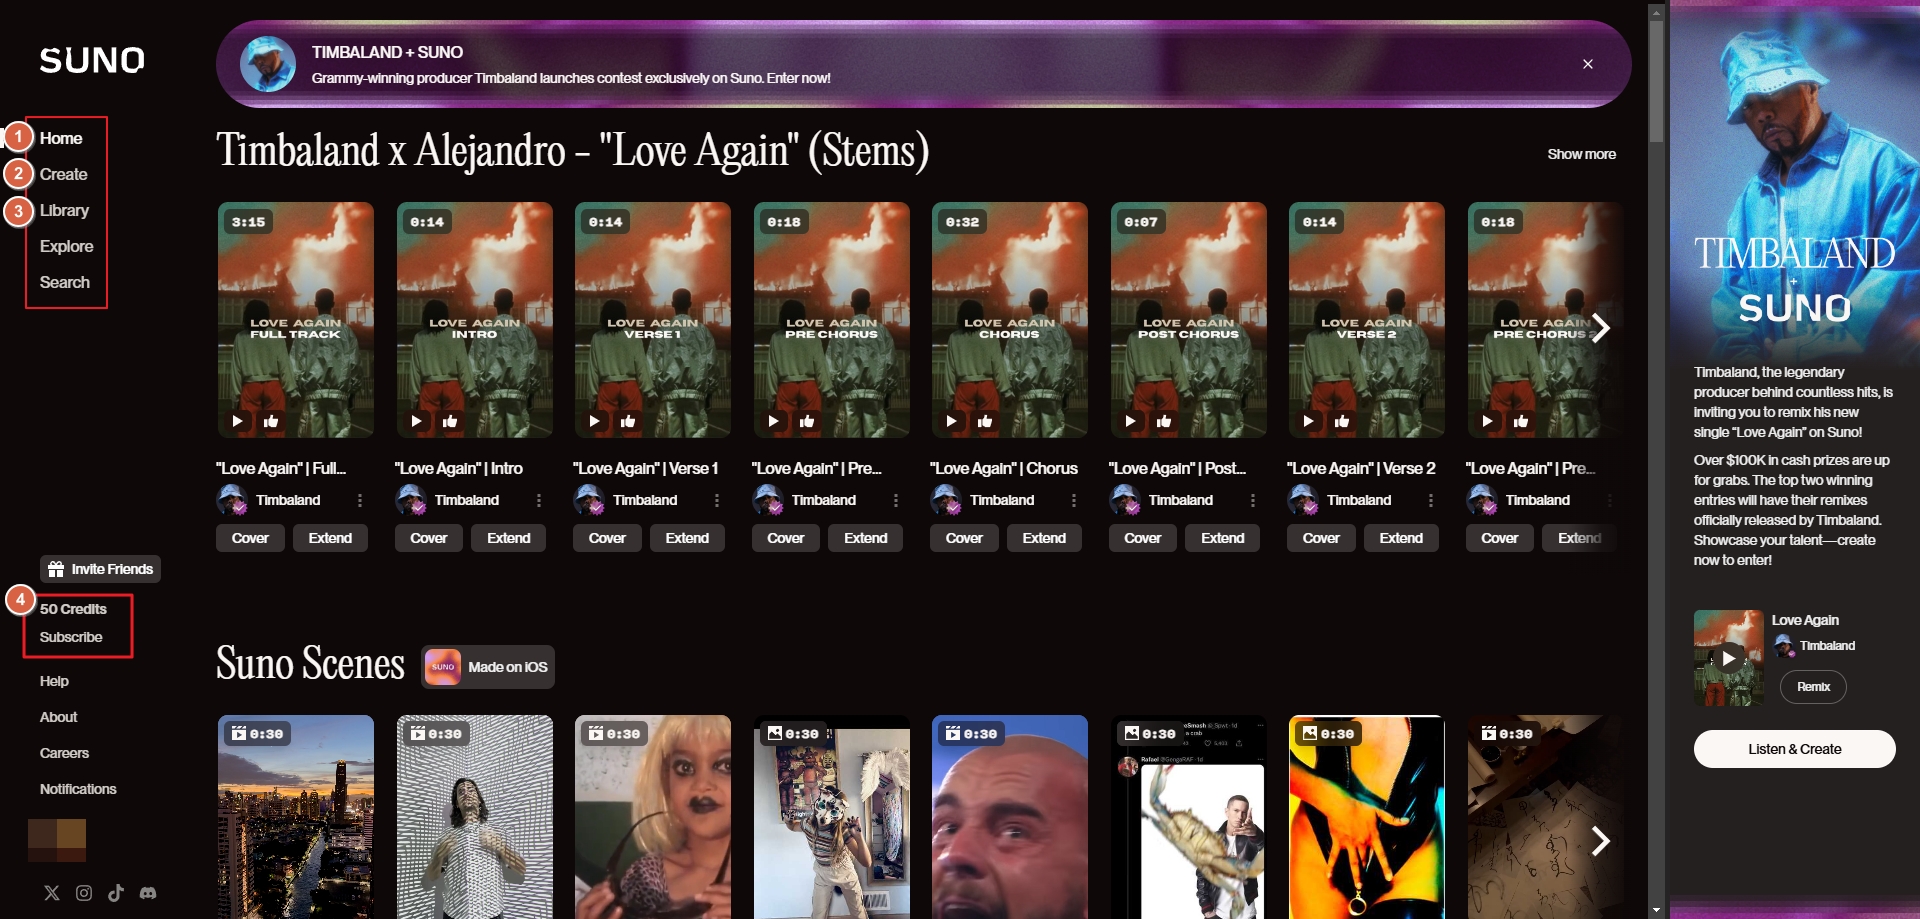
Task: Open Library in the sidebar
Action: (x=64, y=210)
